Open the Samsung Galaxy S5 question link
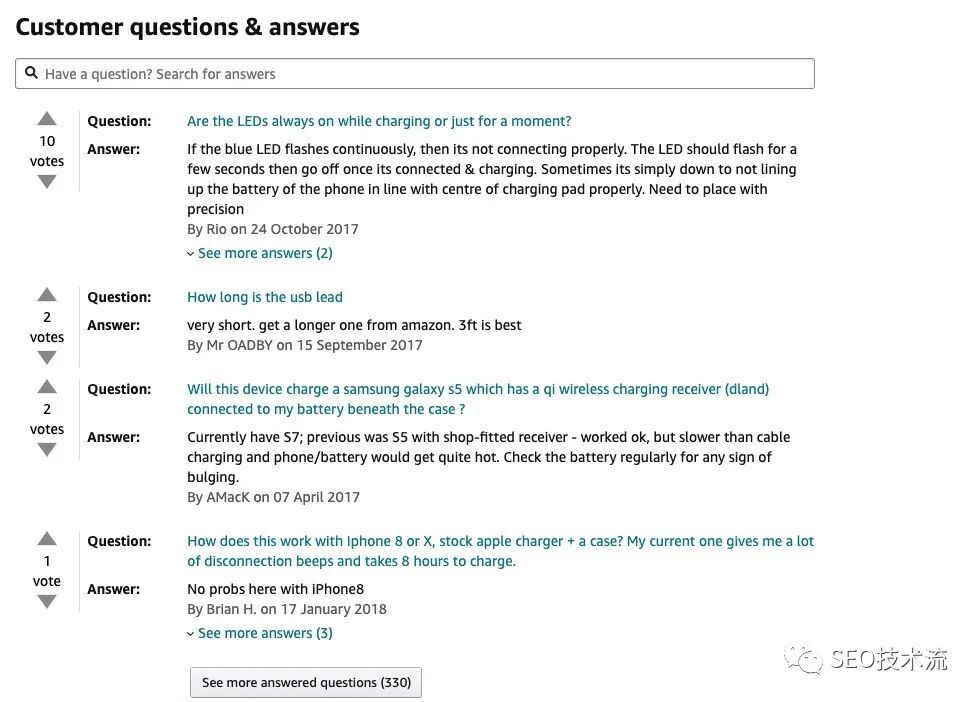The width and height of the screenshot is (979, 702). tap(478, 389)
